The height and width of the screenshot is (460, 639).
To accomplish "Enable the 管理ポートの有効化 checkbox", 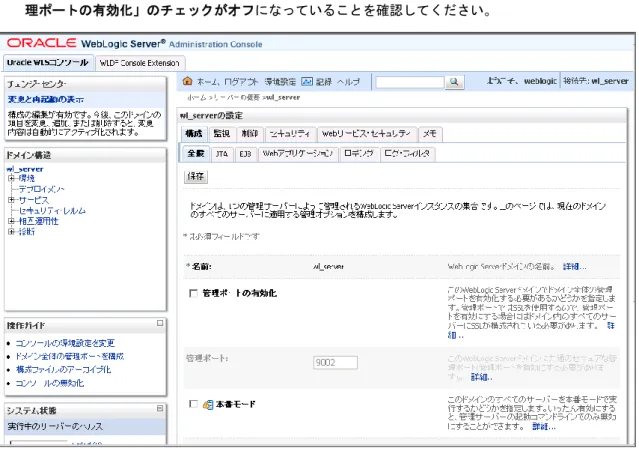I will coord(193,293).
